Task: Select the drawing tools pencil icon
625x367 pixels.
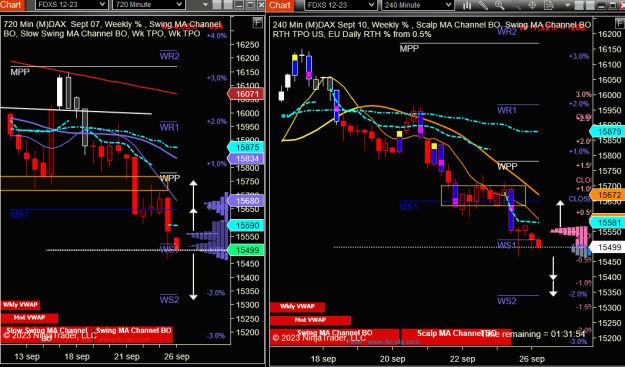Action: pos(483,5)
